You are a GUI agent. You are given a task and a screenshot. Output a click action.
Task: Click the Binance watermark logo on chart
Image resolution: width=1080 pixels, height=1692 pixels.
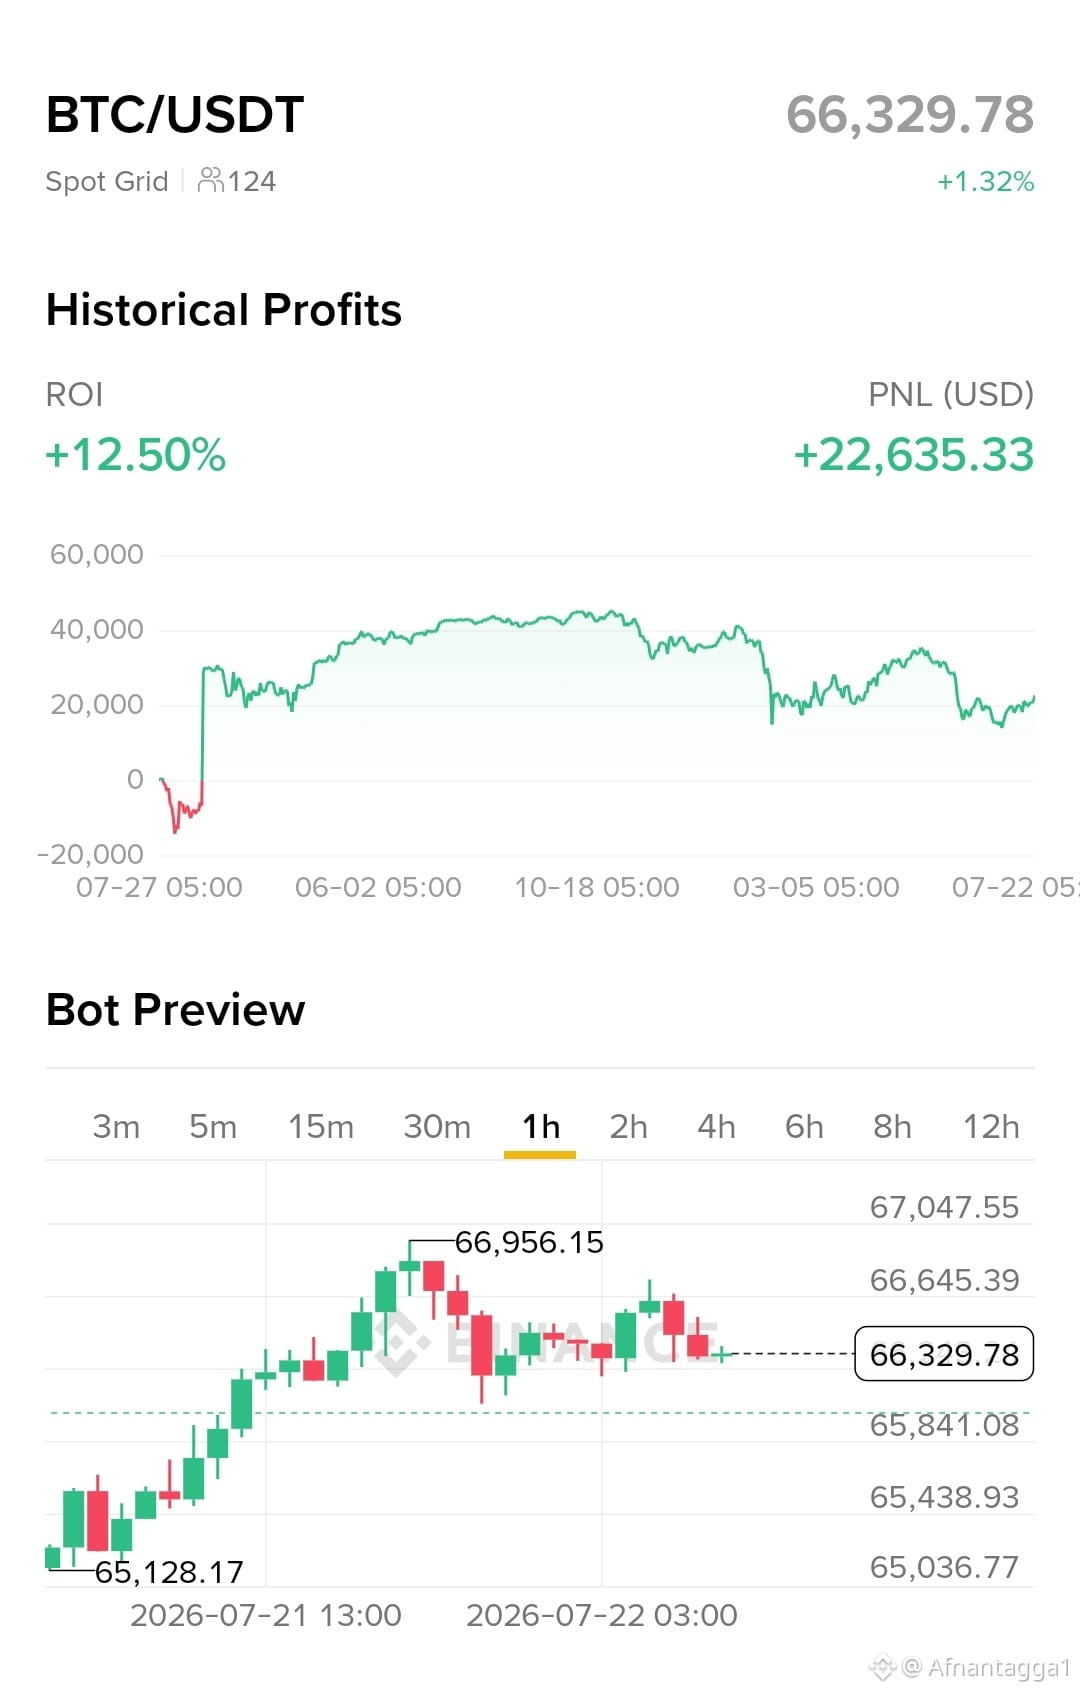tap(403, 1342)
